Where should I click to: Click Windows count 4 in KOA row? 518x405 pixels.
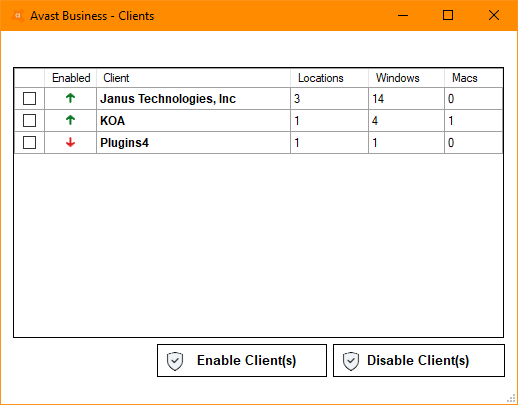tap(375, 121)
